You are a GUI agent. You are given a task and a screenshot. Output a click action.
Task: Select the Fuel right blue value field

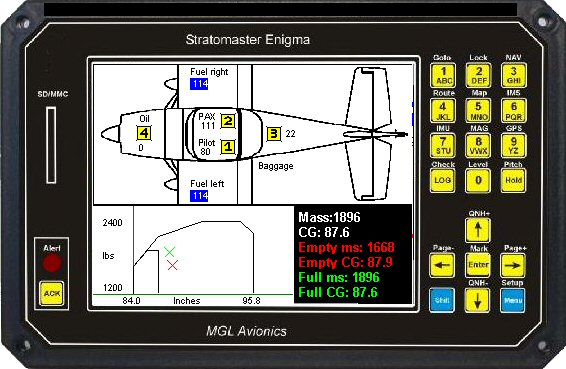click(199, 84)
